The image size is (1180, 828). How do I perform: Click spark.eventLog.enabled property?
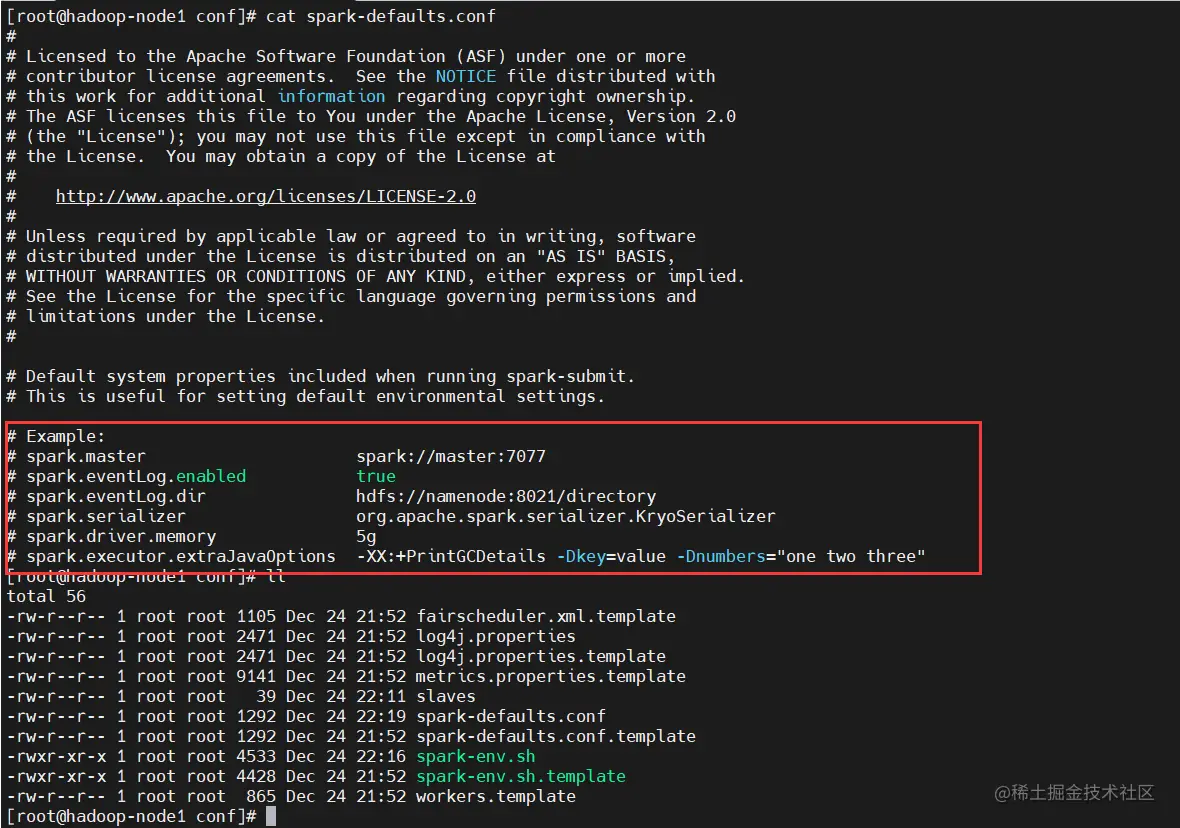136,476
